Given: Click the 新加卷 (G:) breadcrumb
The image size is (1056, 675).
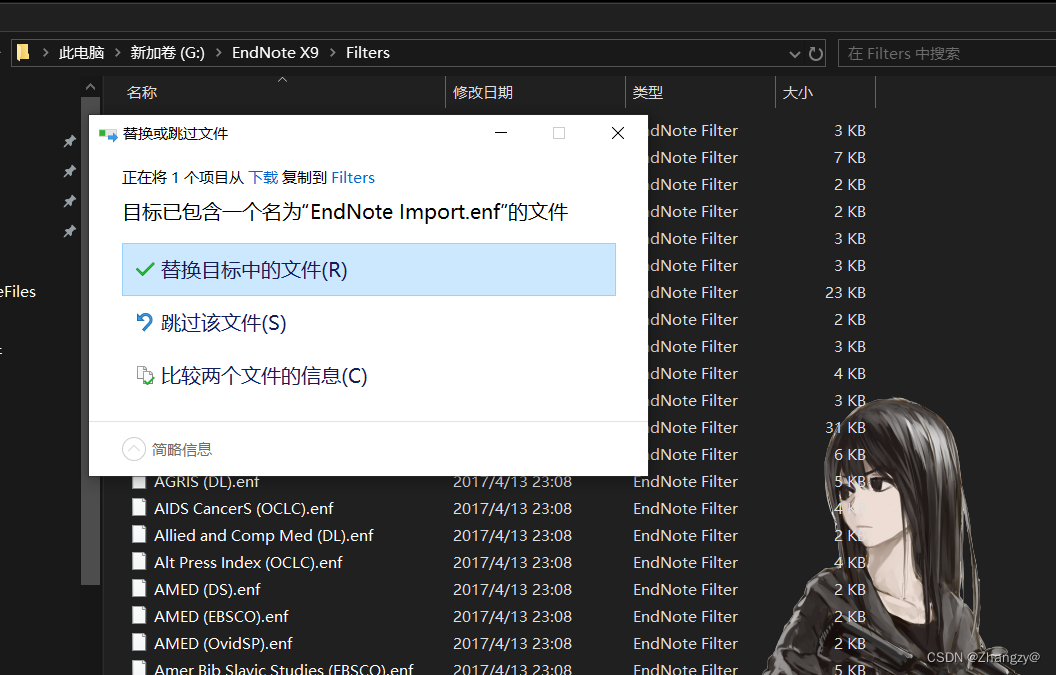Looking at the screenshot, I should [167, 53].
